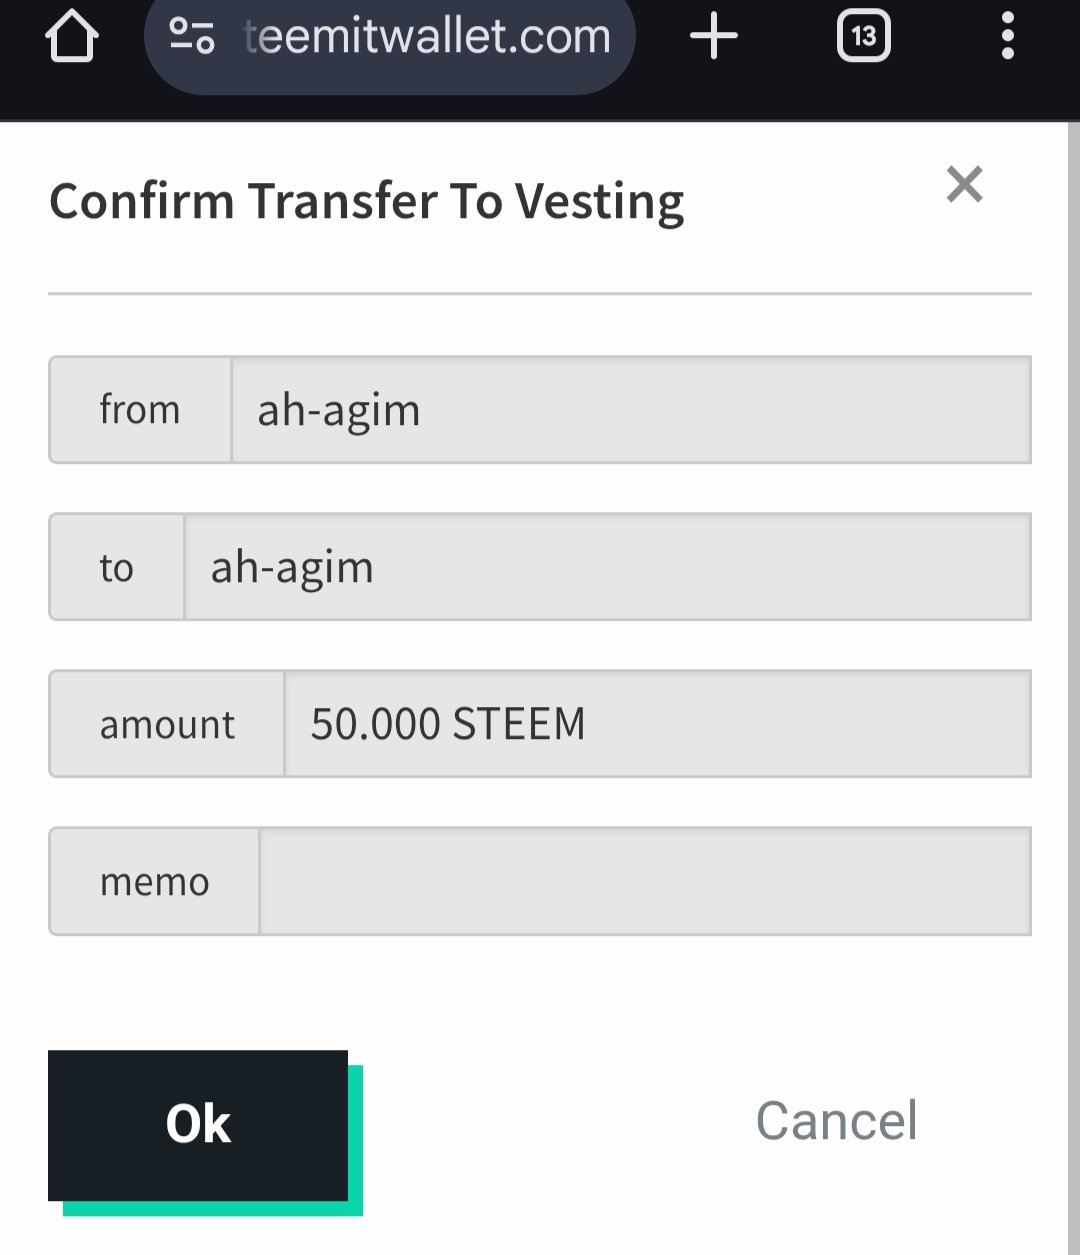Click the to field showing ah-agim
1080x1255 pixels.
[608, 567]
